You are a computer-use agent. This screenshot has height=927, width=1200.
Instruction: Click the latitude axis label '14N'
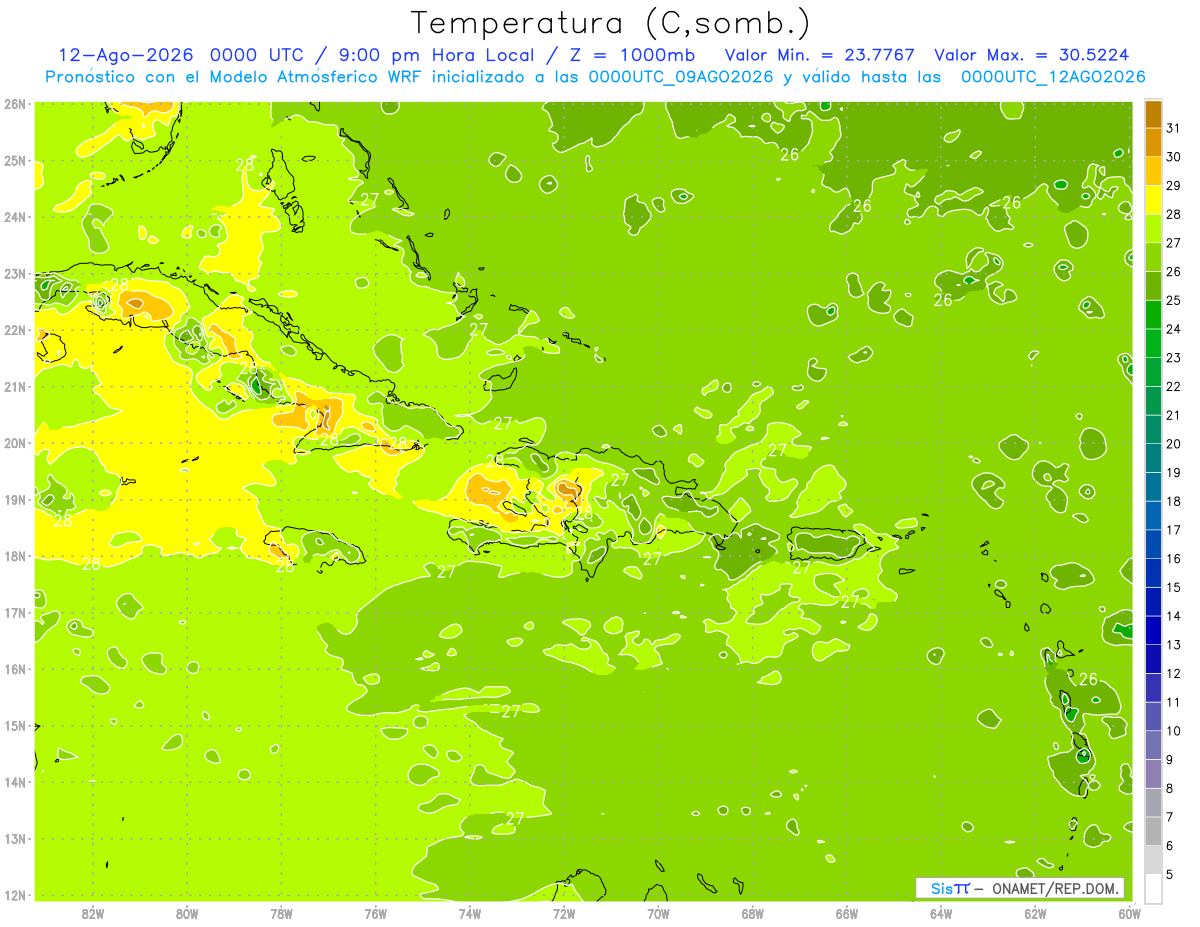14,782
